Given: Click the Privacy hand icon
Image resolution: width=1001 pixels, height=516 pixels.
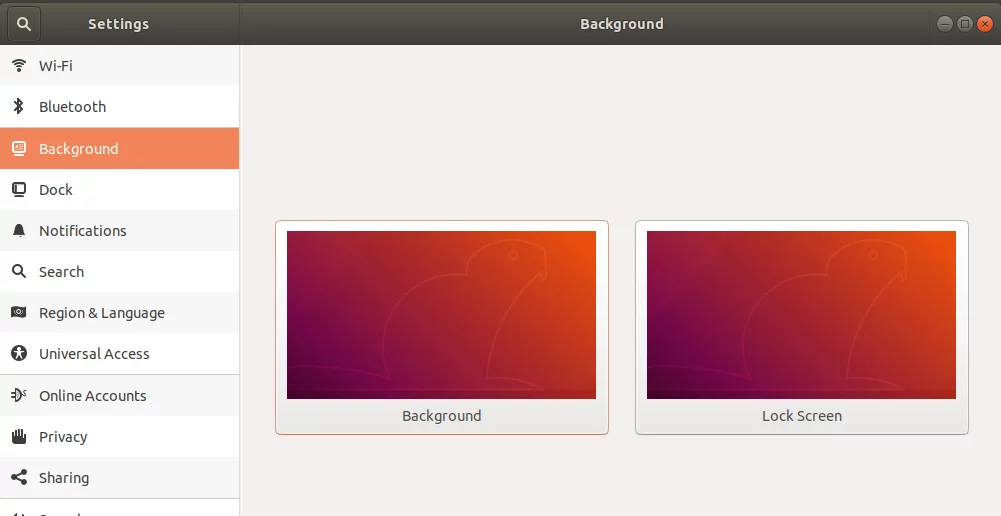Looking at the screenshot, I should [19, 436].
